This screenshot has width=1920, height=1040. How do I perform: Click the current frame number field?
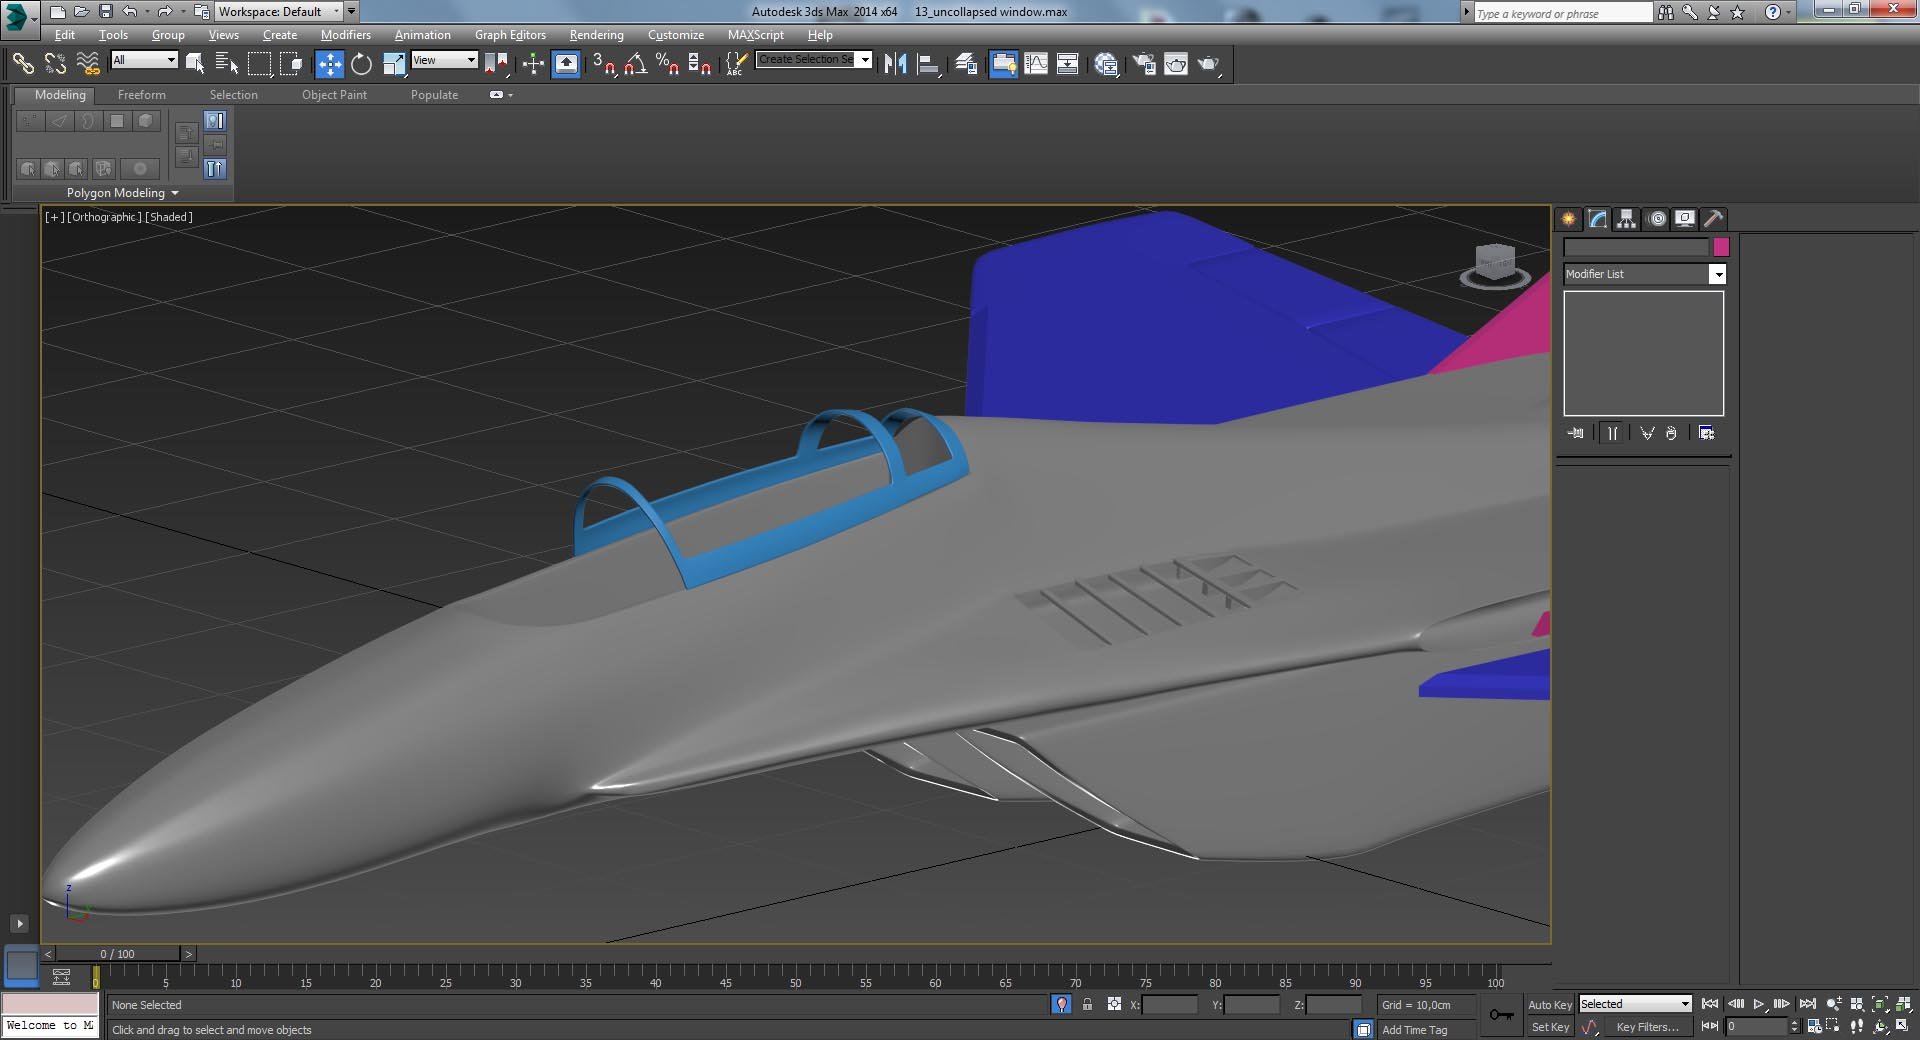click(1757, 1027)
